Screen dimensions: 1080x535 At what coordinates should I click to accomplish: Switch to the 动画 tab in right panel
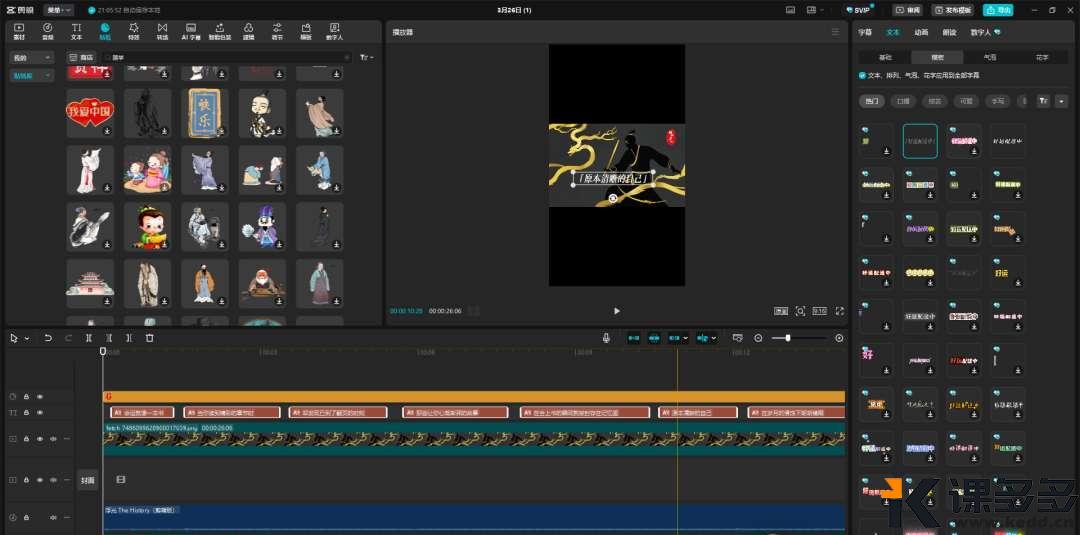[921, 32]
